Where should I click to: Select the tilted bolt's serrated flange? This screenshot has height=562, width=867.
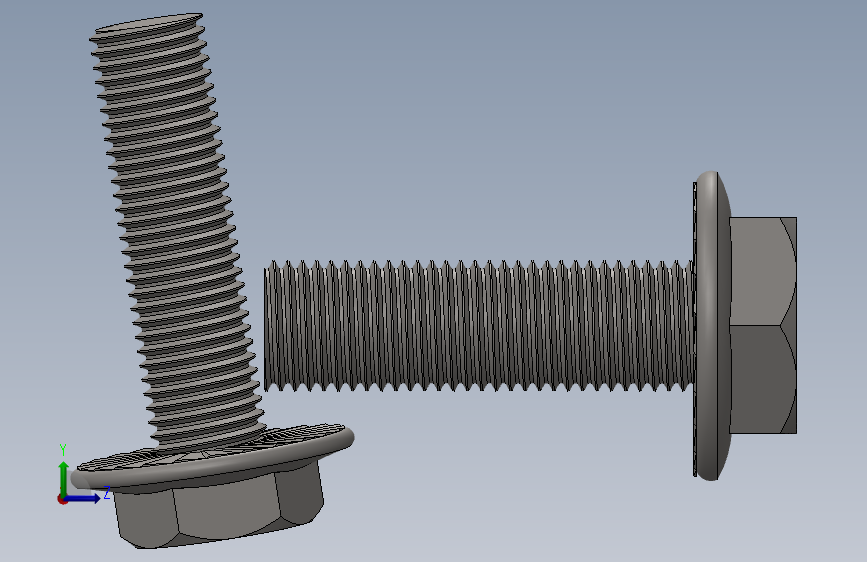point(213,458)
